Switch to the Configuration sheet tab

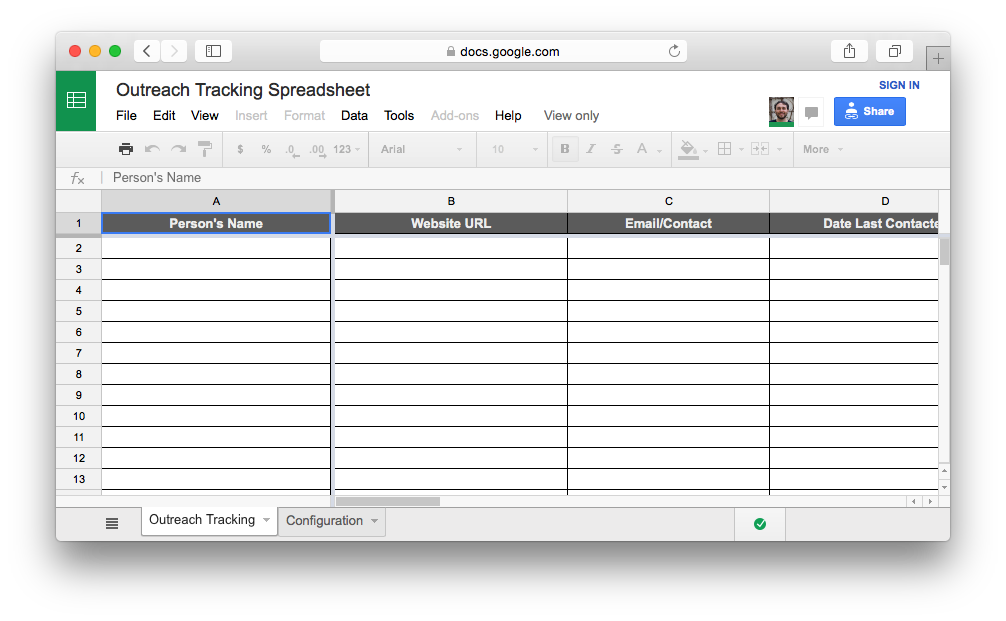[x=323, y=520]
